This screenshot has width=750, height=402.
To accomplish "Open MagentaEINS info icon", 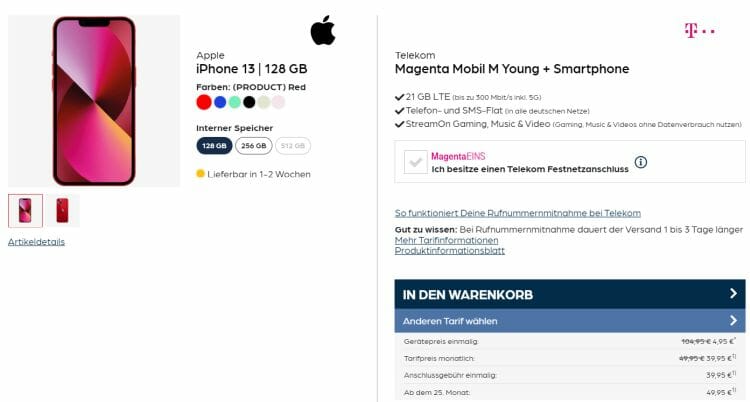I will 641,162.
